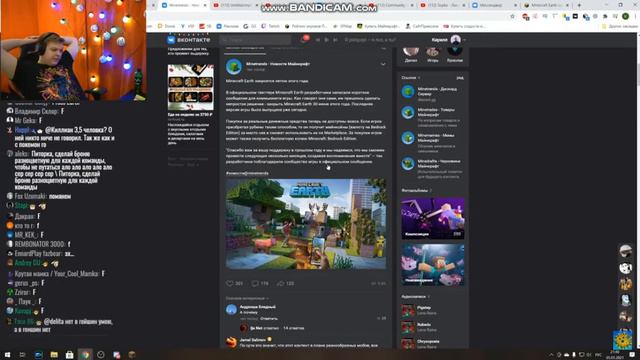Open the sushi advertisement image in sidebar
Viewport: 640px width, 360px height.
[190, 87]
